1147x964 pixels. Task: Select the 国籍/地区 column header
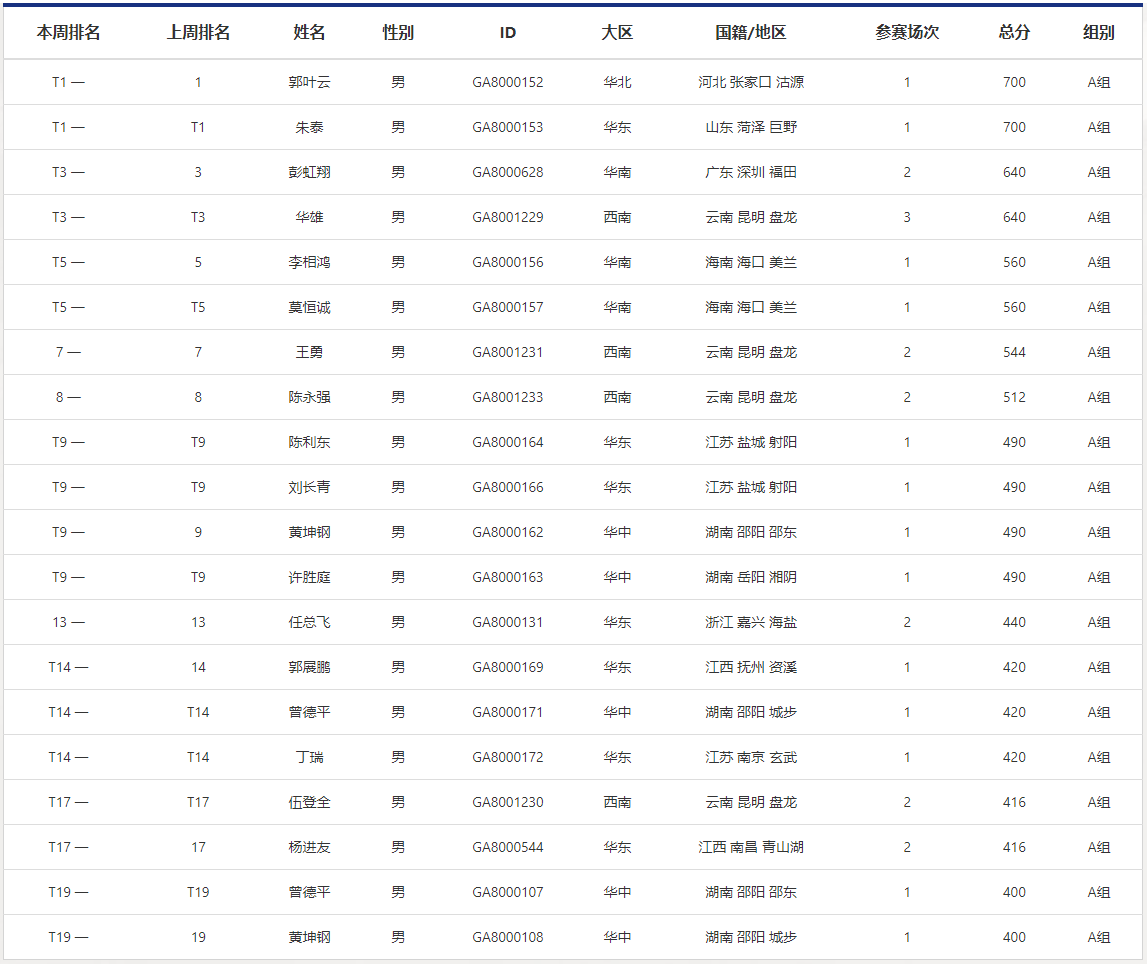tap(751, 32)
